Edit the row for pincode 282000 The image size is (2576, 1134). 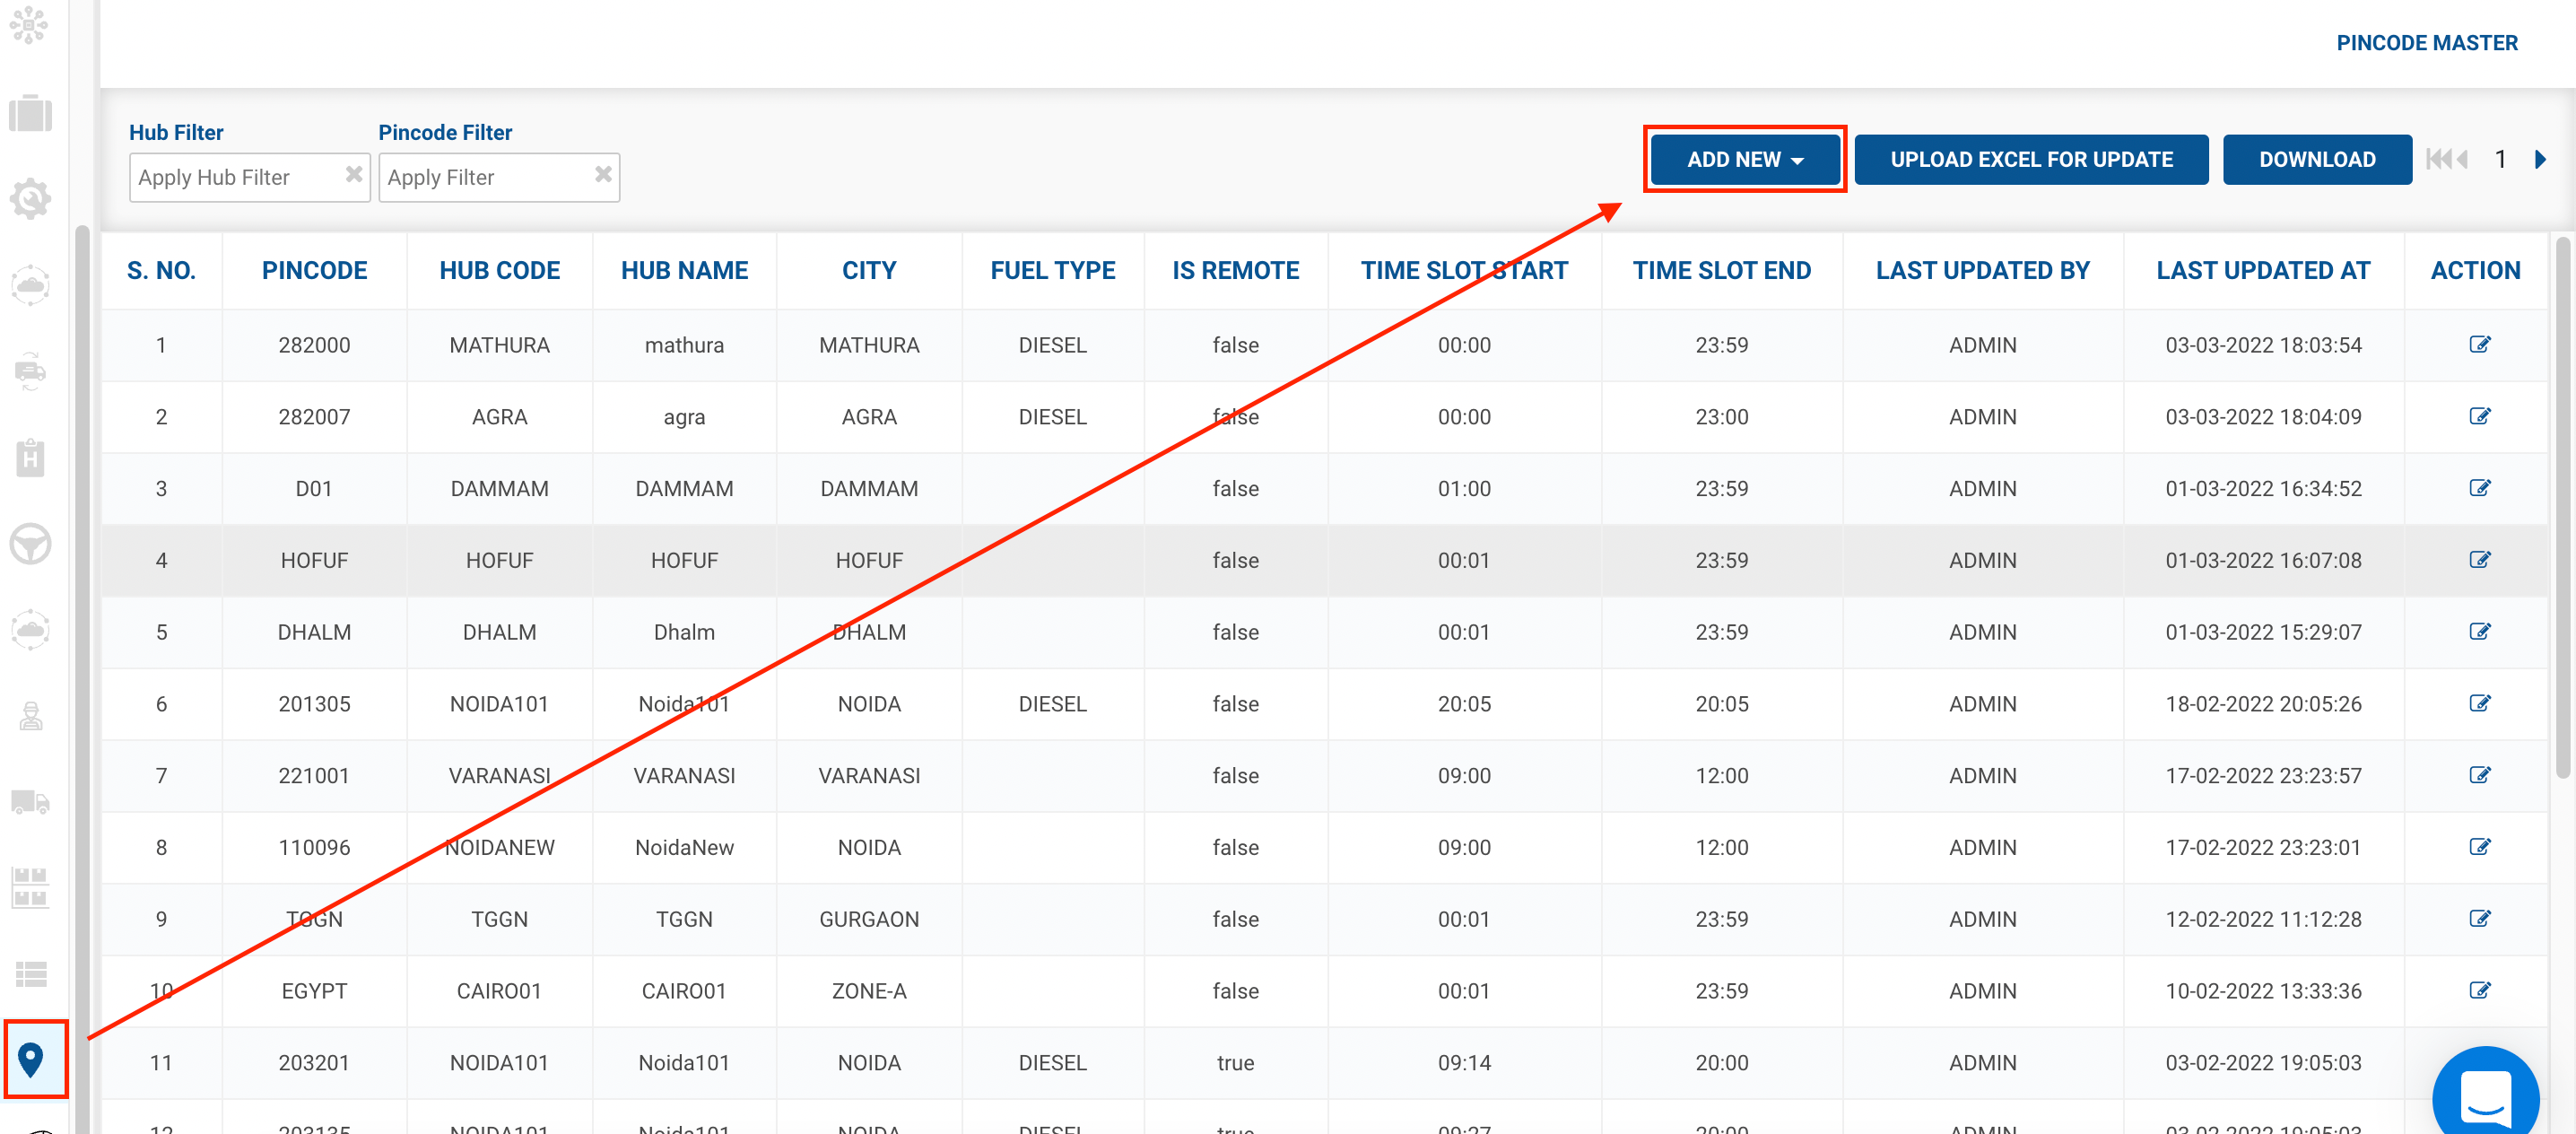pyautogui.click(x=2479, y=345)
